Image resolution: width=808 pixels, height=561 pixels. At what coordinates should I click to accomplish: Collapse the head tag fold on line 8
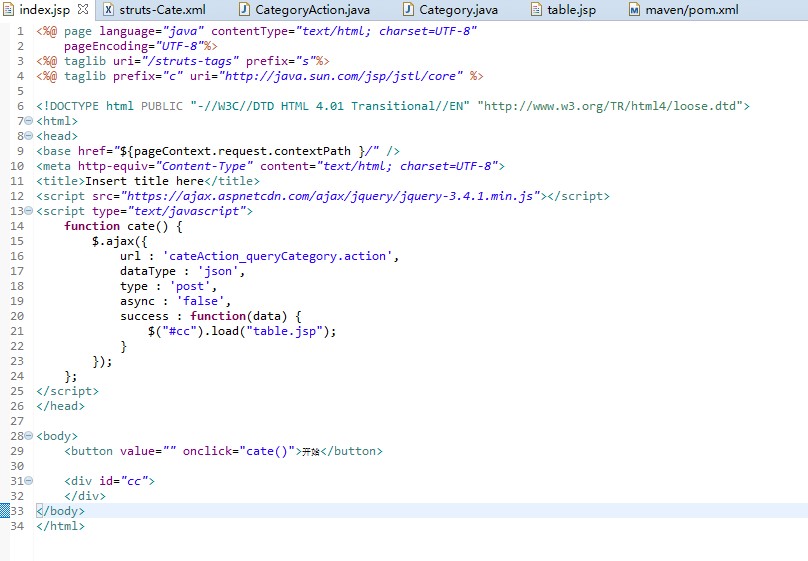29,136
